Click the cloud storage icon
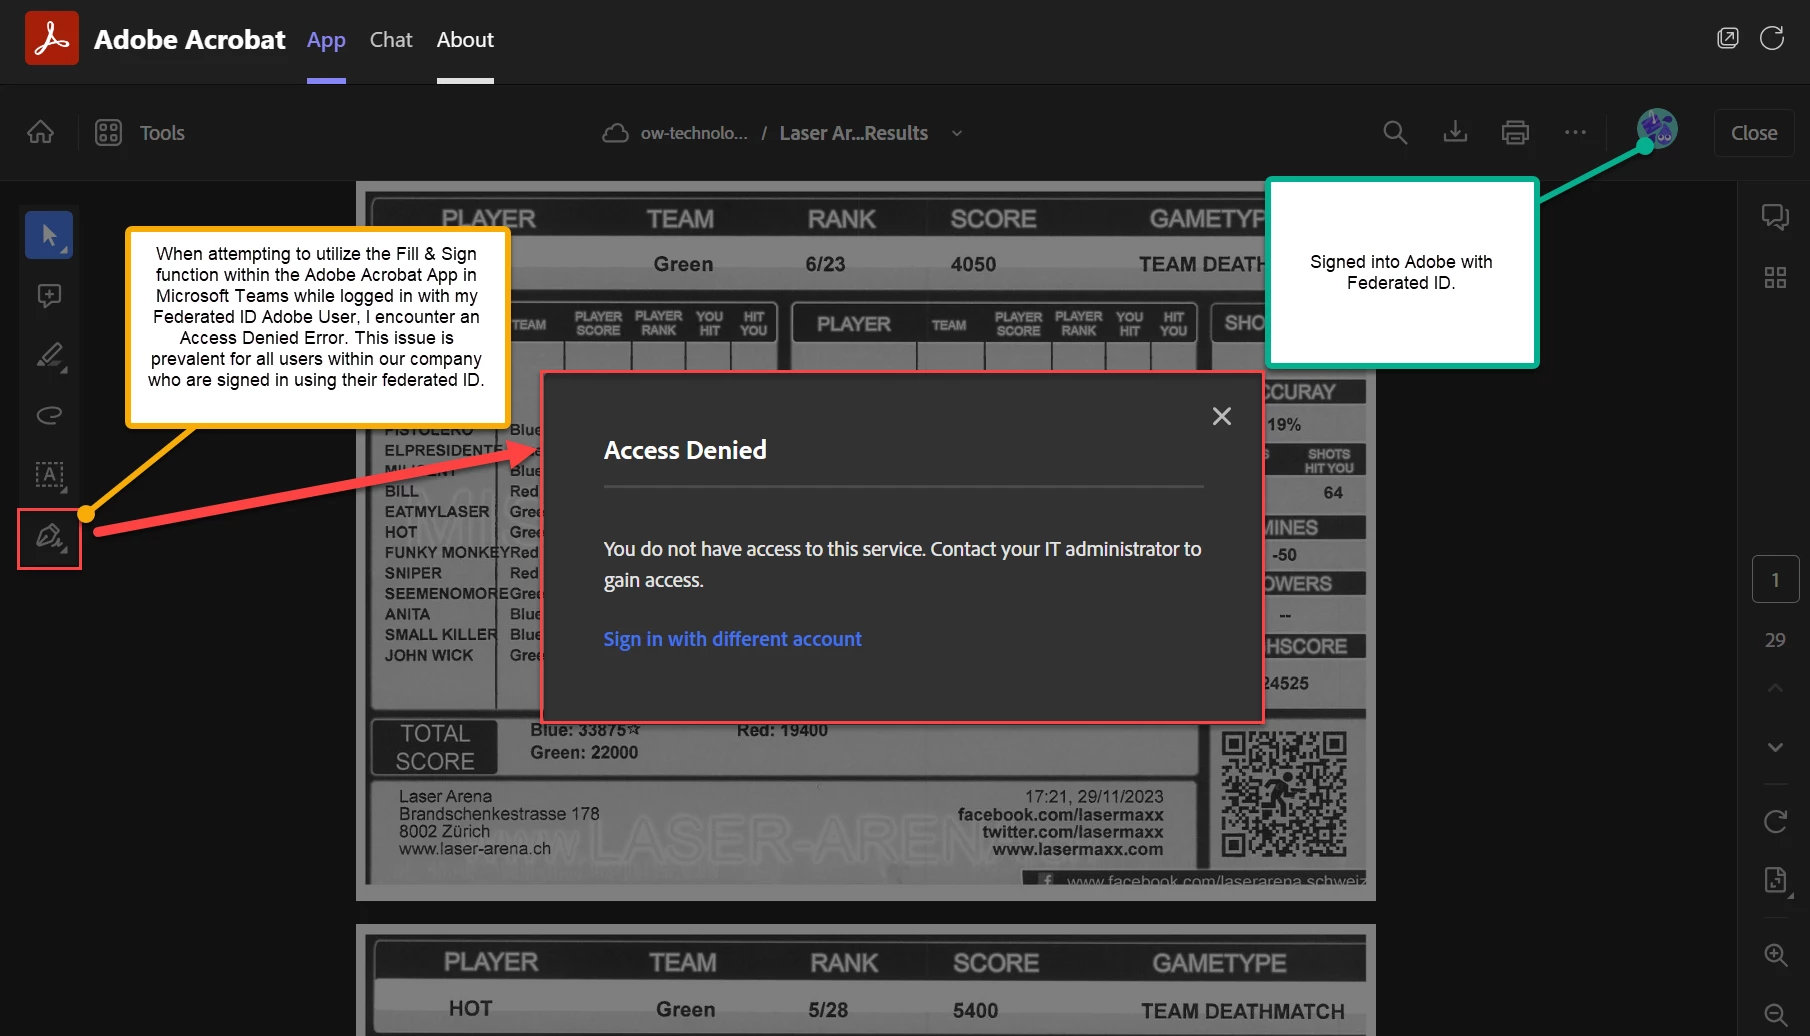This screenshot has width=1810, height=1036. pos(615,133)
